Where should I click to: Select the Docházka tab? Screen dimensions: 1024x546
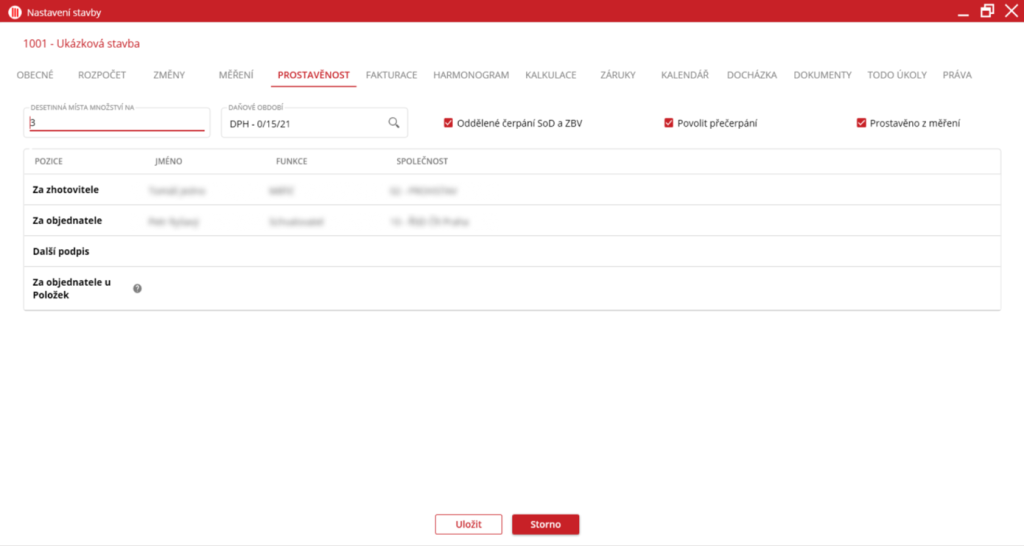[x=751, y=75]
